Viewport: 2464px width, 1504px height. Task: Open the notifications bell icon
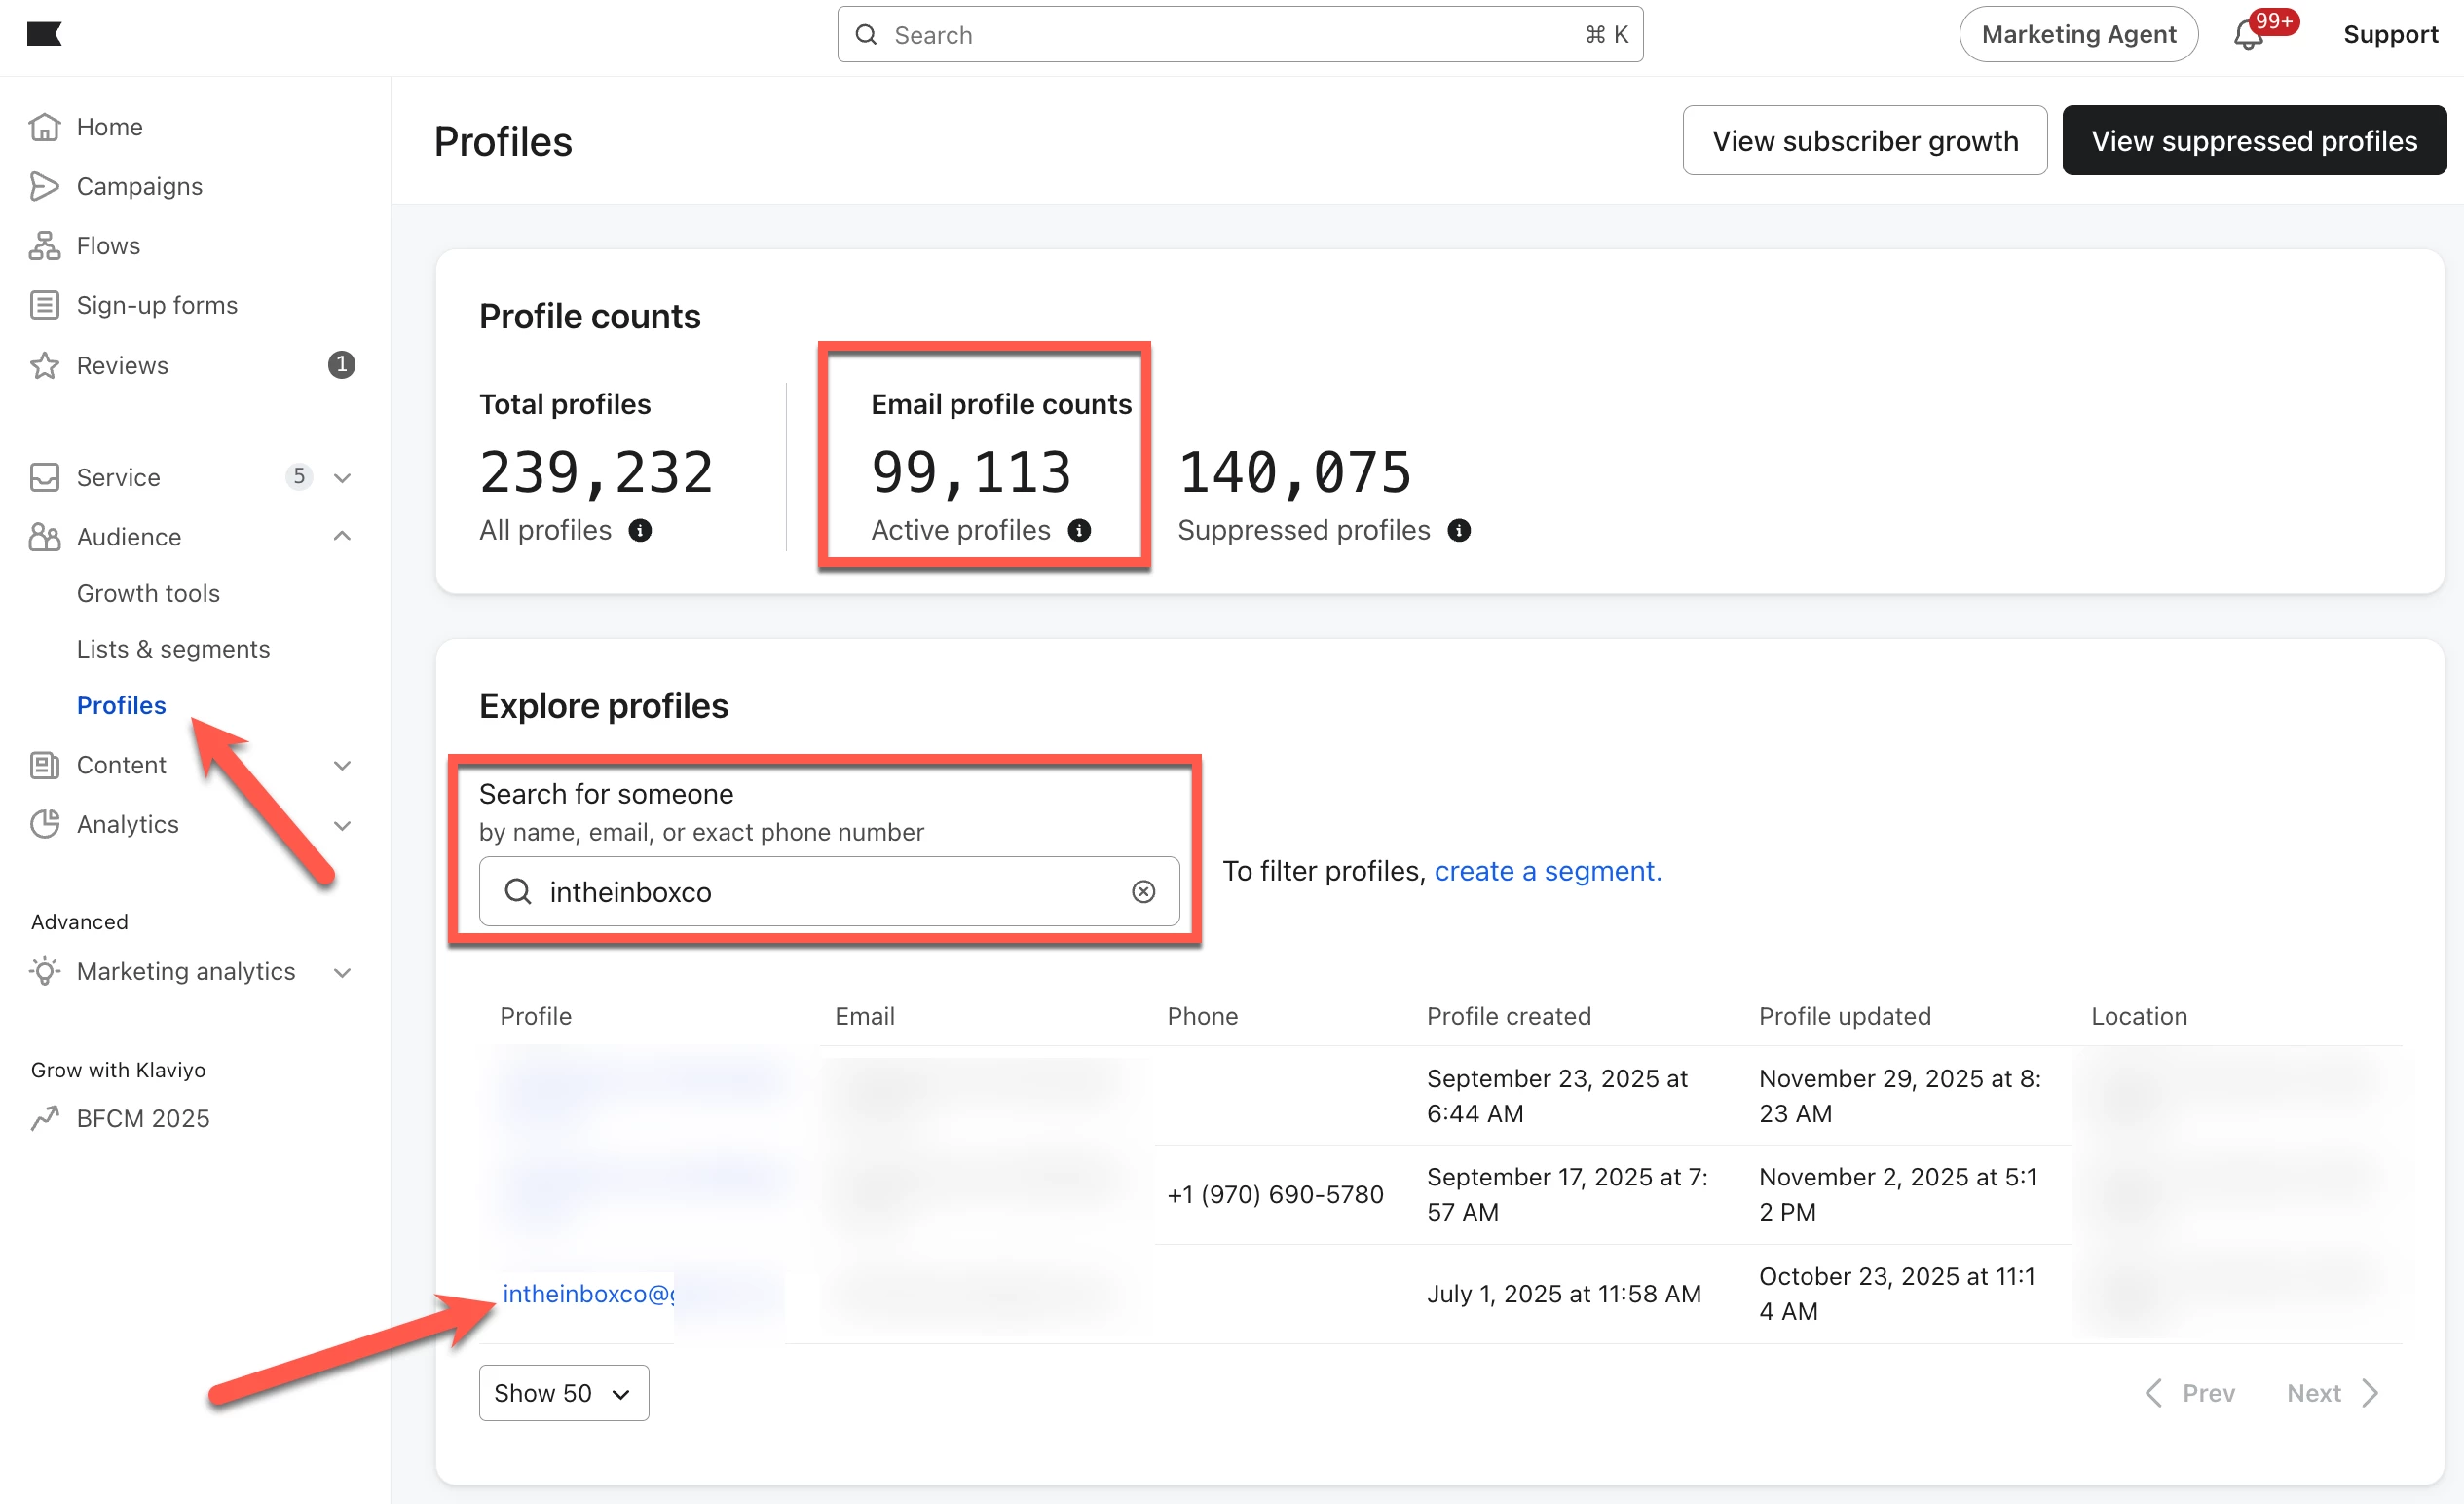(2248, 35)
